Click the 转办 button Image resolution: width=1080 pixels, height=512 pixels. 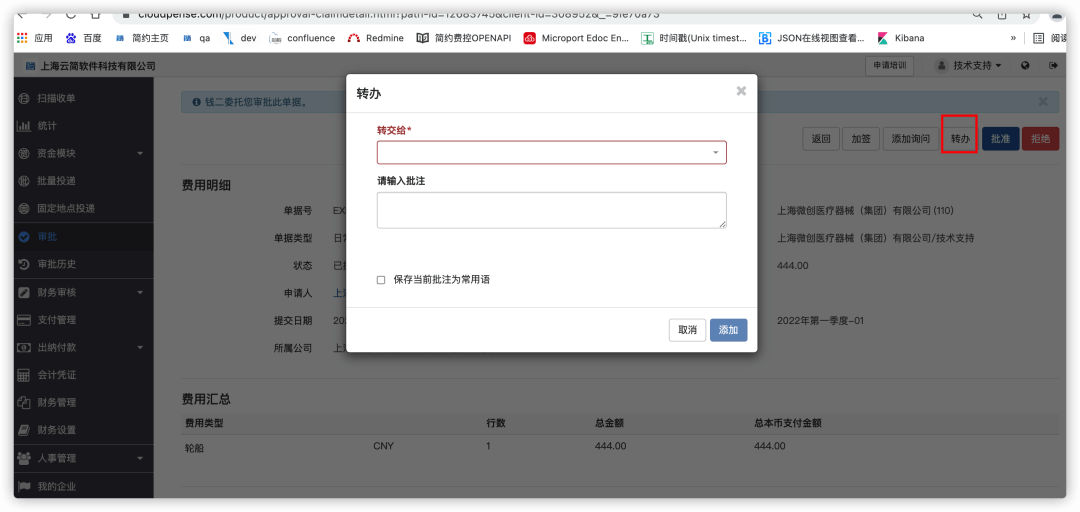pos(960,139)
